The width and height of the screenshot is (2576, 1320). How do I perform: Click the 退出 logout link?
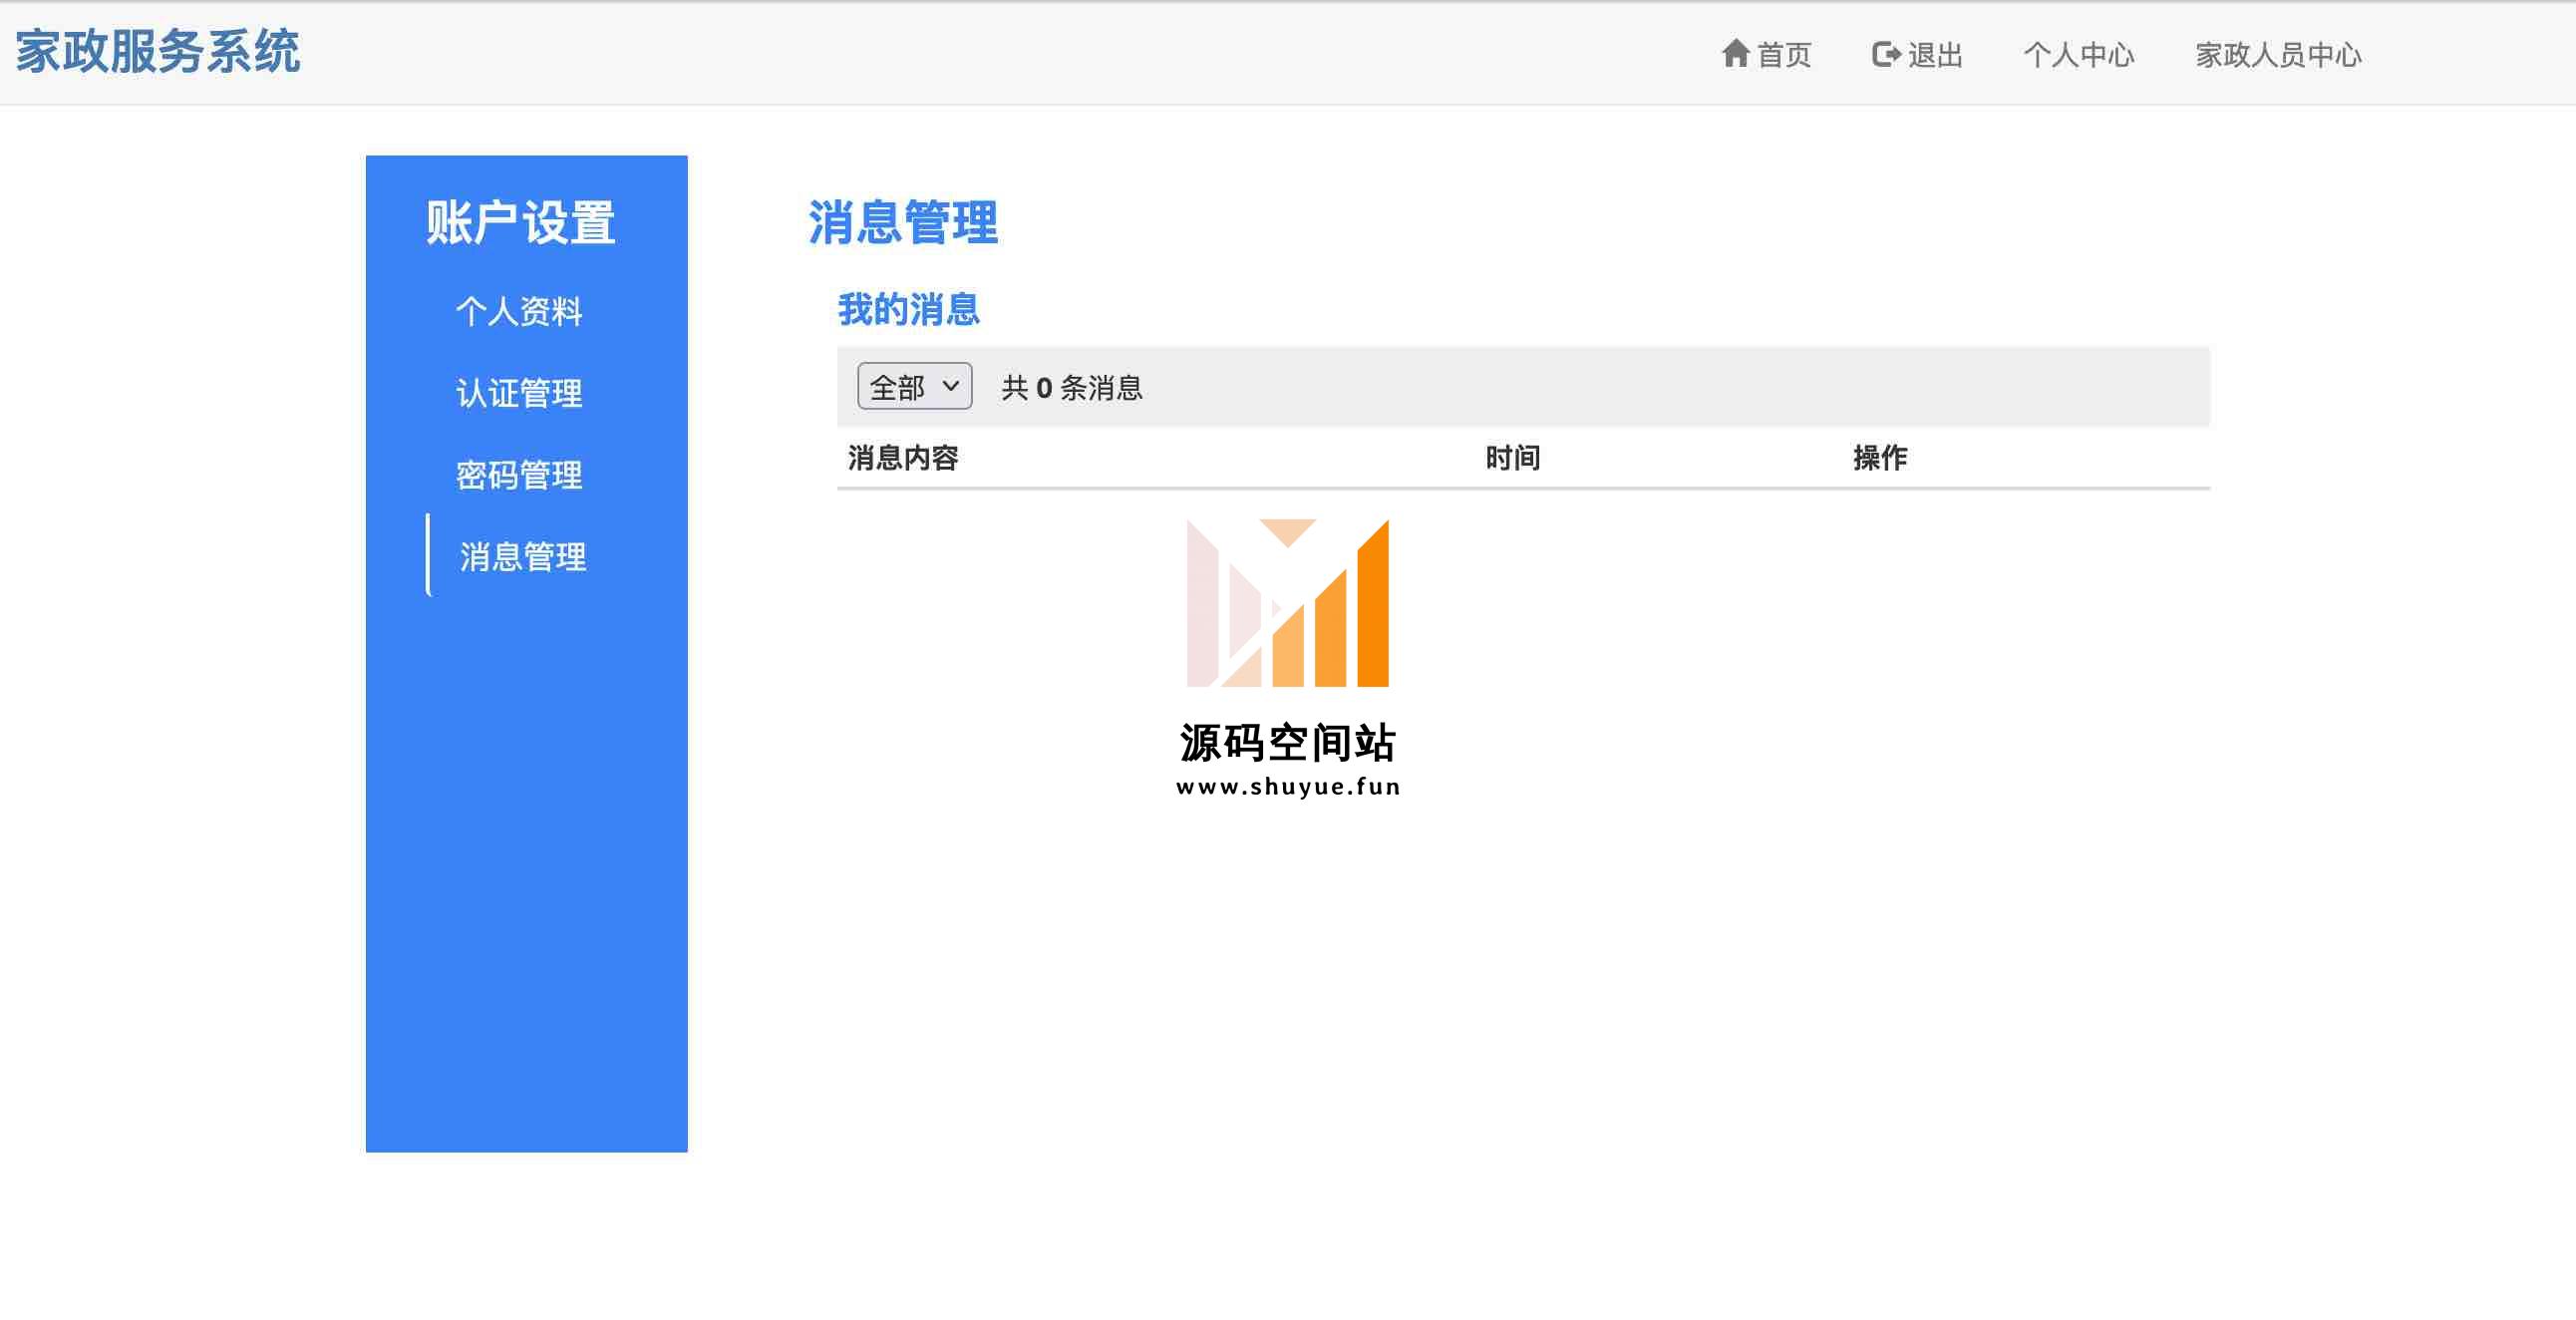(1917, 54)
